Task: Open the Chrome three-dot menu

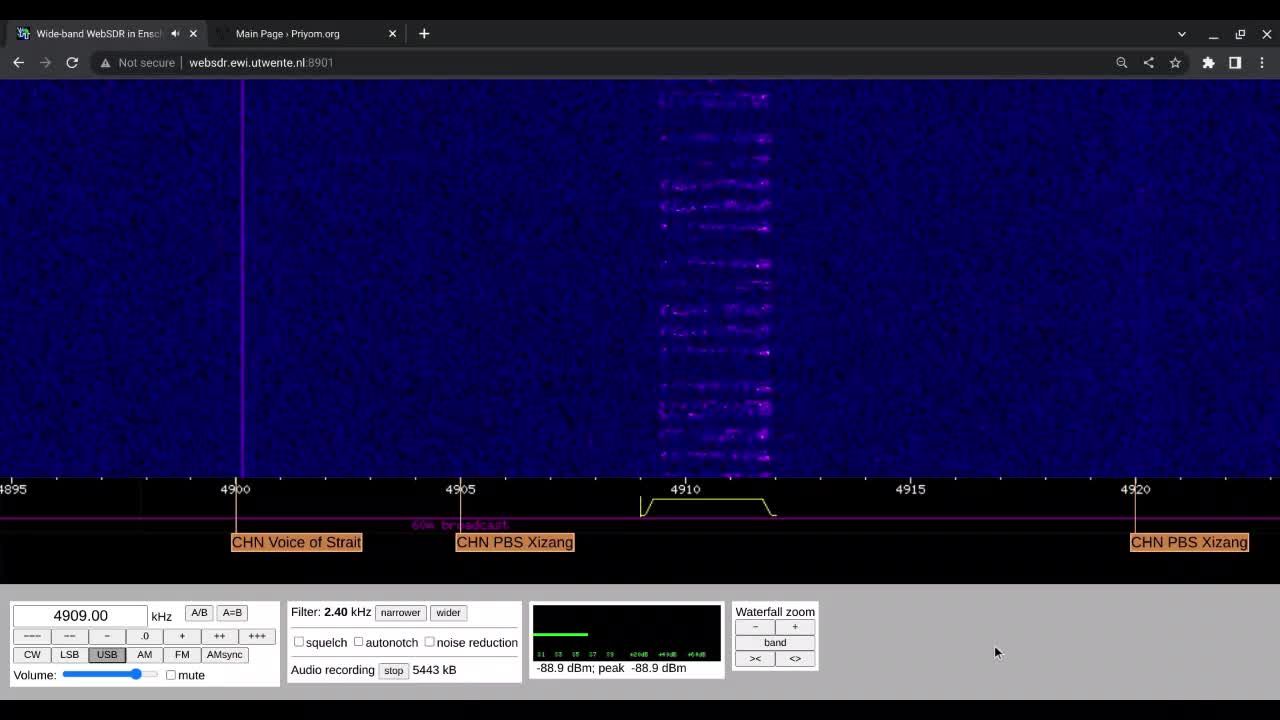Action: coord(1262,62)
